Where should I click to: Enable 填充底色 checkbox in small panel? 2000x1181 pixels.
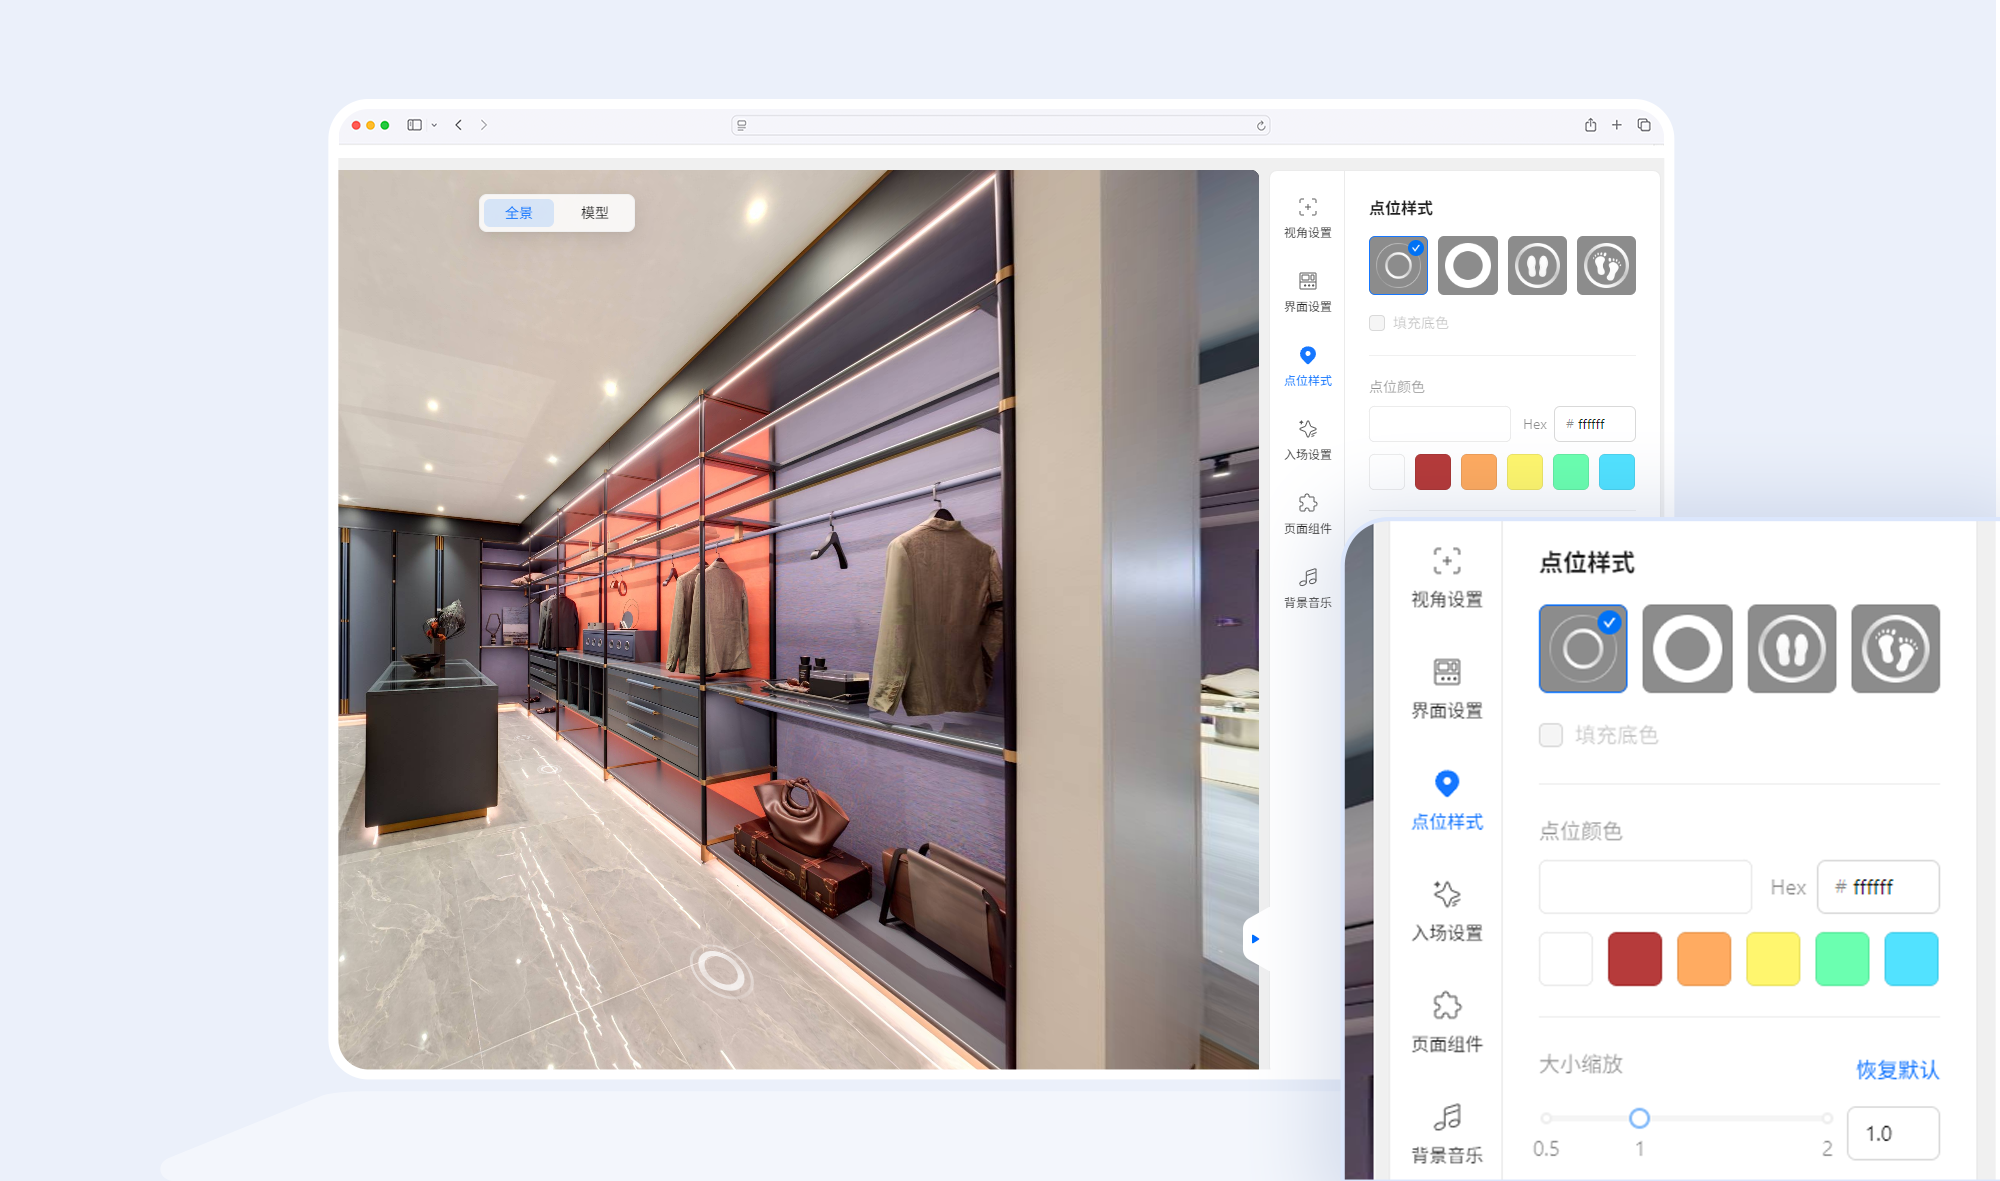(1377, 322)
